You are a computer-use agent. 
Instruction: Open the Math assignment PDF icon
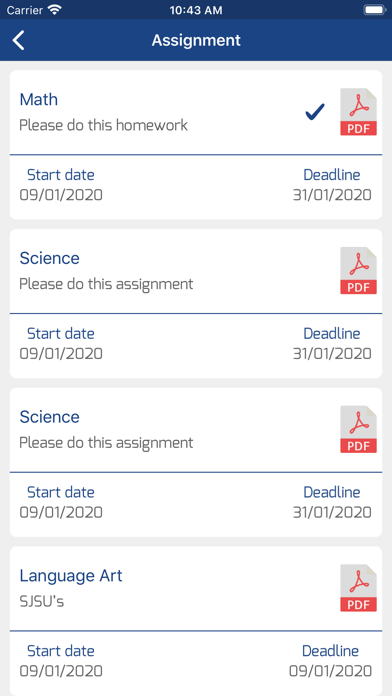358,111
